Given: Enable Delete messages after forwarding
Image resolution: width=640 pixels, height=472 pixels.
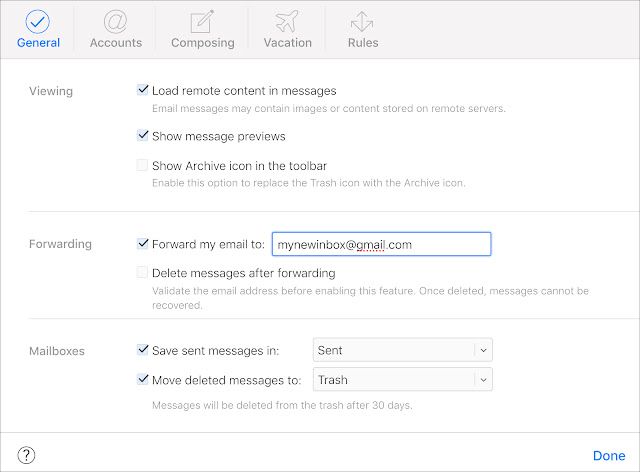Looking at the screenshot, I should pos(142,272).
